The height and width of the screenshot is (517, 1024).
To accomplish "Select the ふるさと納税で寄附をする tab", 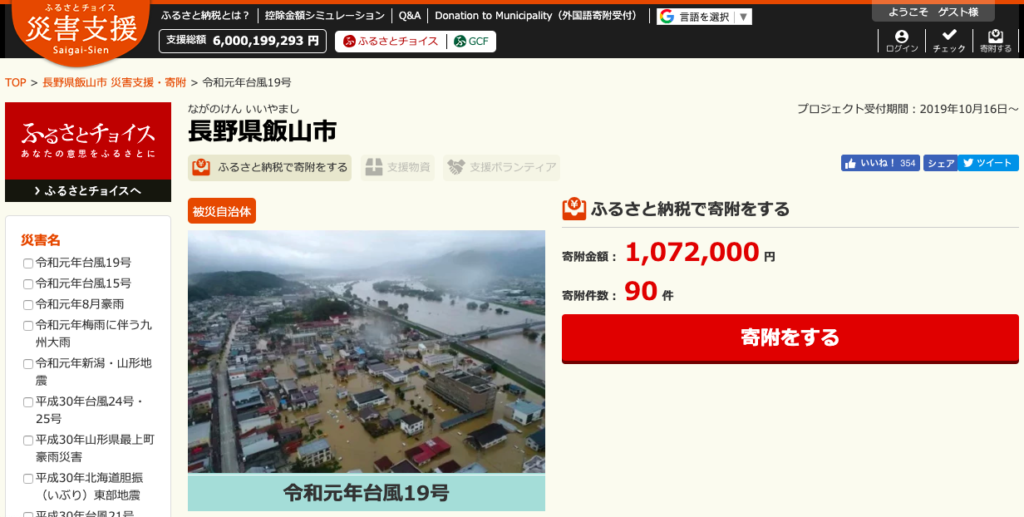I will coord(270,168).
